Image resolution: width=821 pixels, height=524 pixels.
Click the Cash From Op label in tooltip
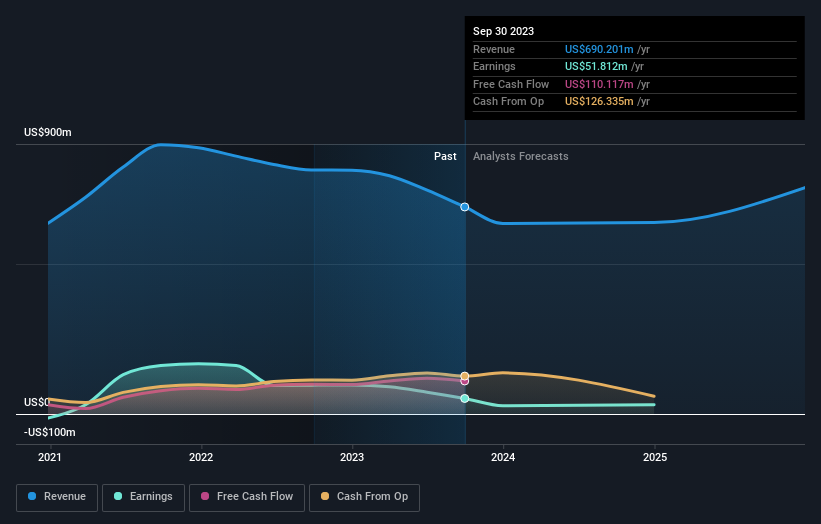508,102
